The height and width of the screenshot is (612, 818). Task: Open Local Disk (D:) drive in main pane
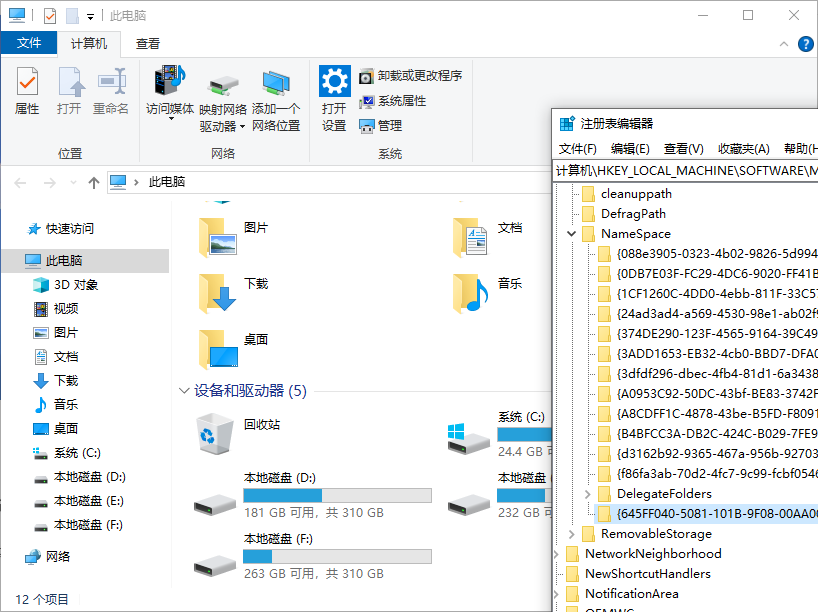(215, 504)
